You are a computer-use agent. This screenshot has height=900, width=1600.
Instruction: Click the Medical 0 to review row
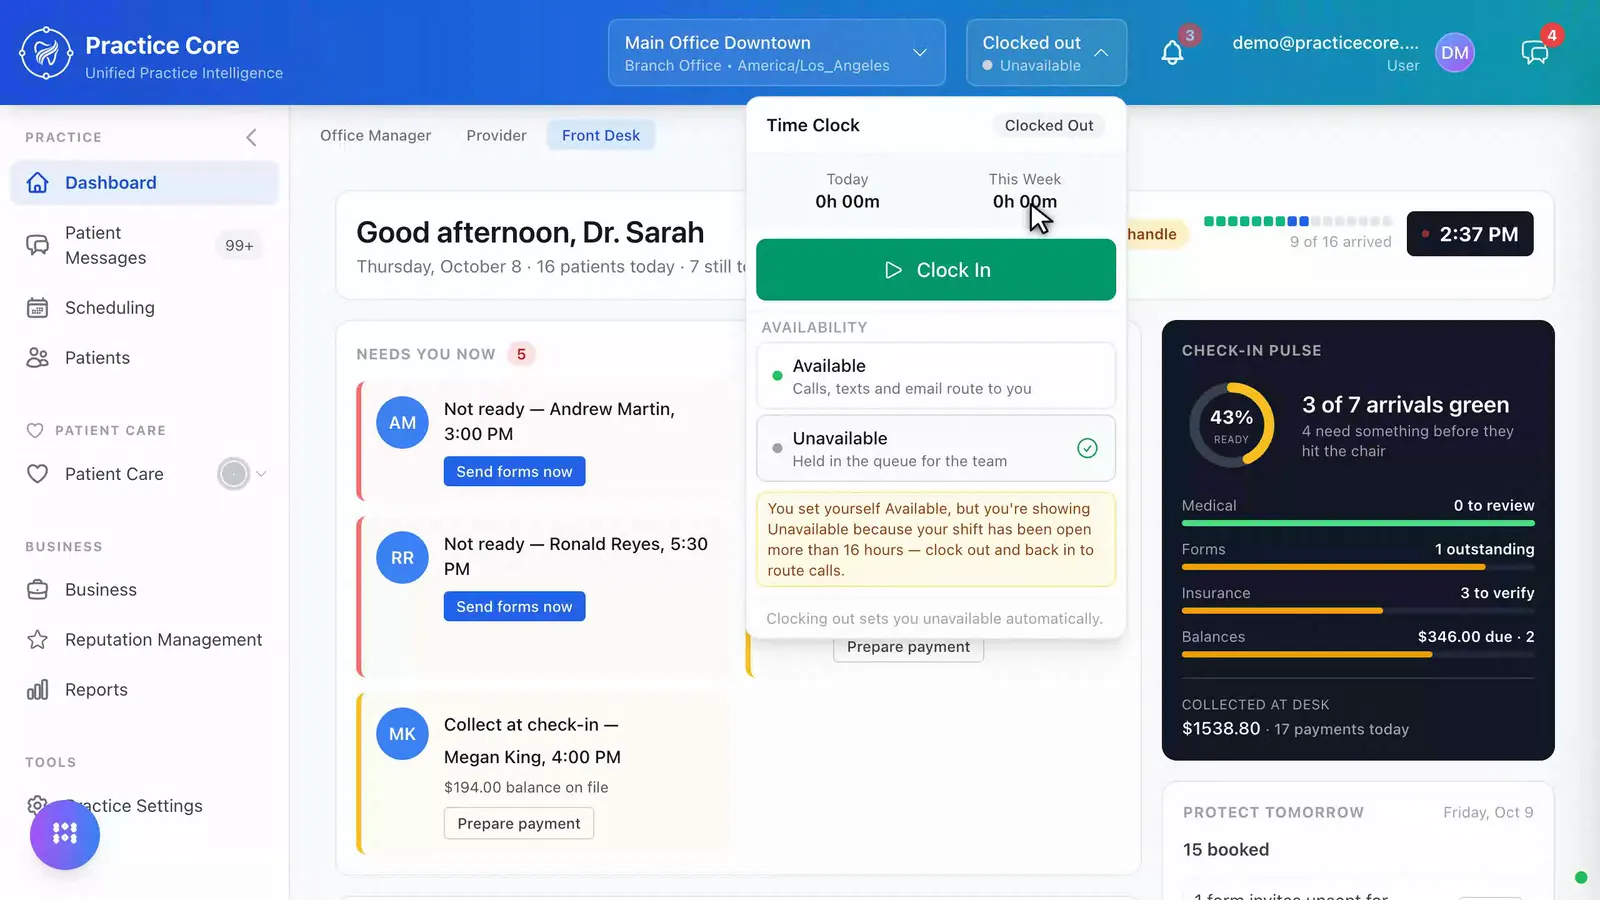tap(1358, 510)
